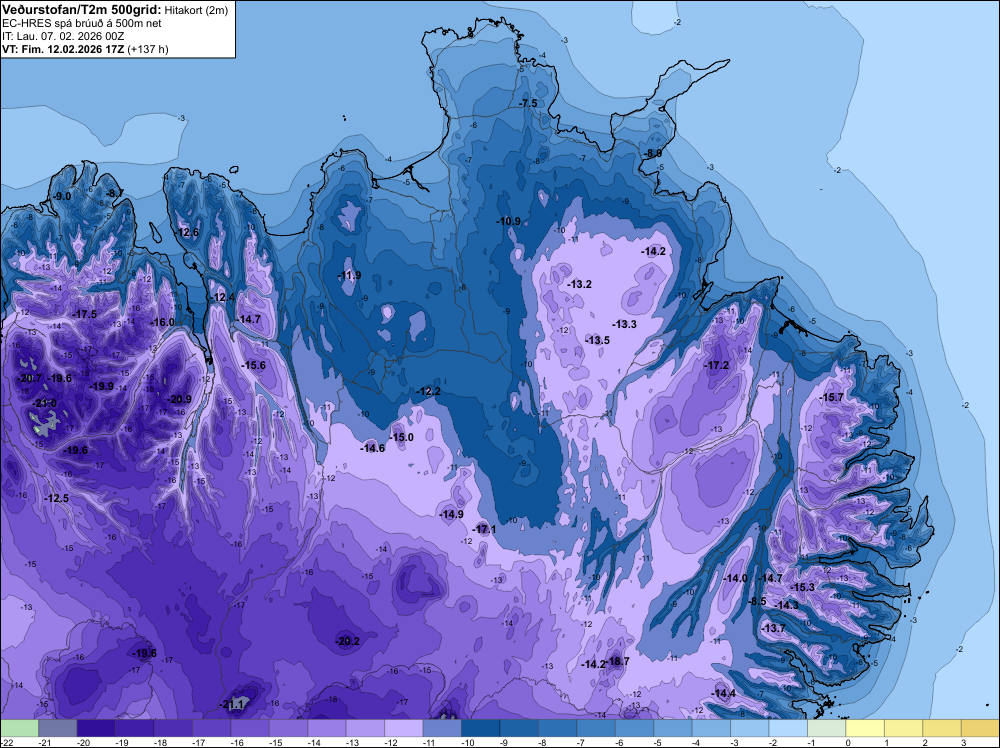Click the title 'Veðurstofan/T2m 500grid'
The width and height of the screenshot is (1000, 748).
pos(81,10)
